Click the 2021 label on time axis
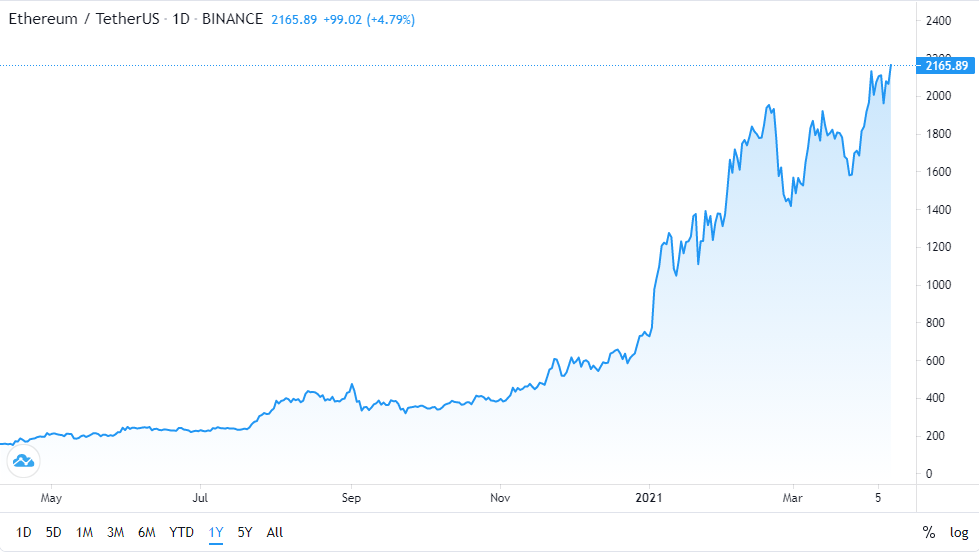Screen dimensions: 979x555 point(650,497)
